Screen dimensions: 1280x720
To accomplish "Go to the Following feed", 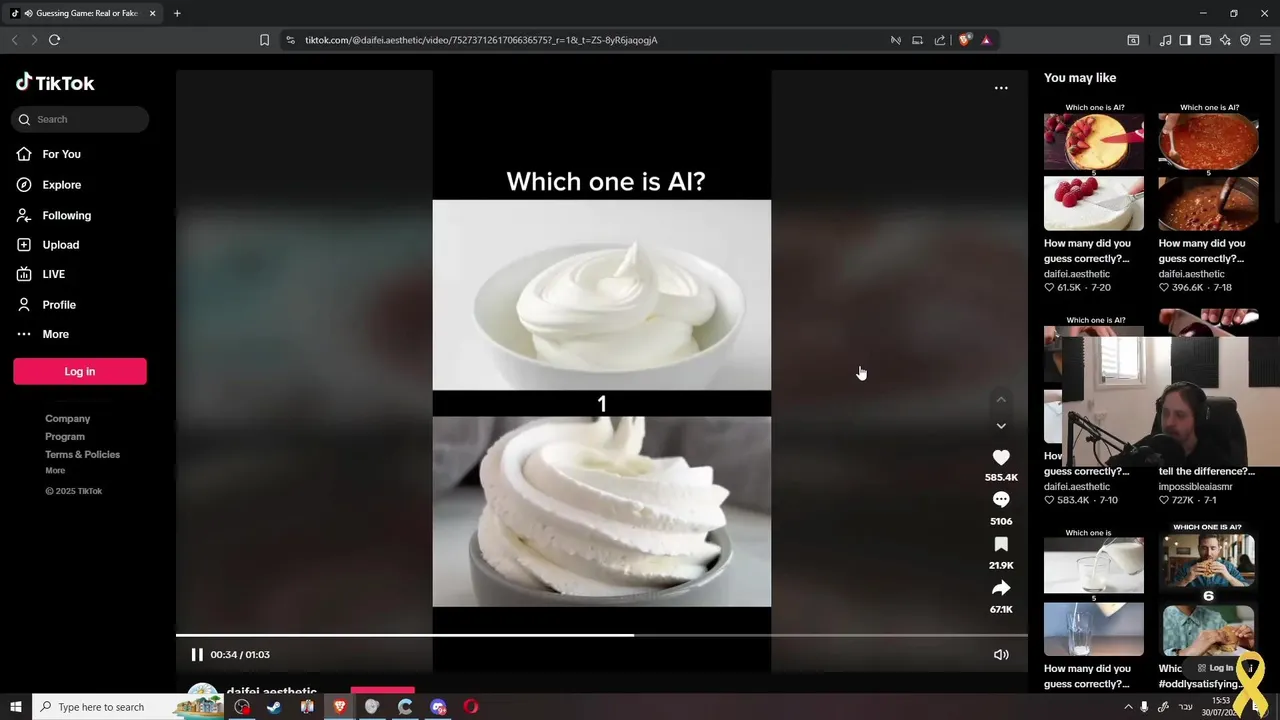I will tap(66, 215).
